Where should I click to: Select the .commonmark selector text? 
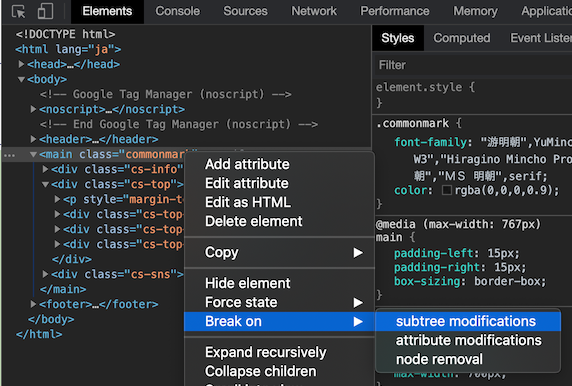(x=412, y=123)
